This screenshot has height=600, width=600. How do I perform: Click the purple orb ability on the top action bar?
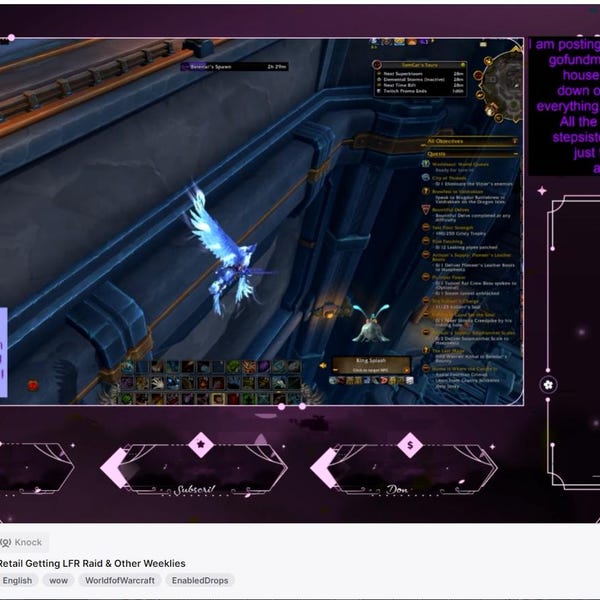click(x=264, y=367)
